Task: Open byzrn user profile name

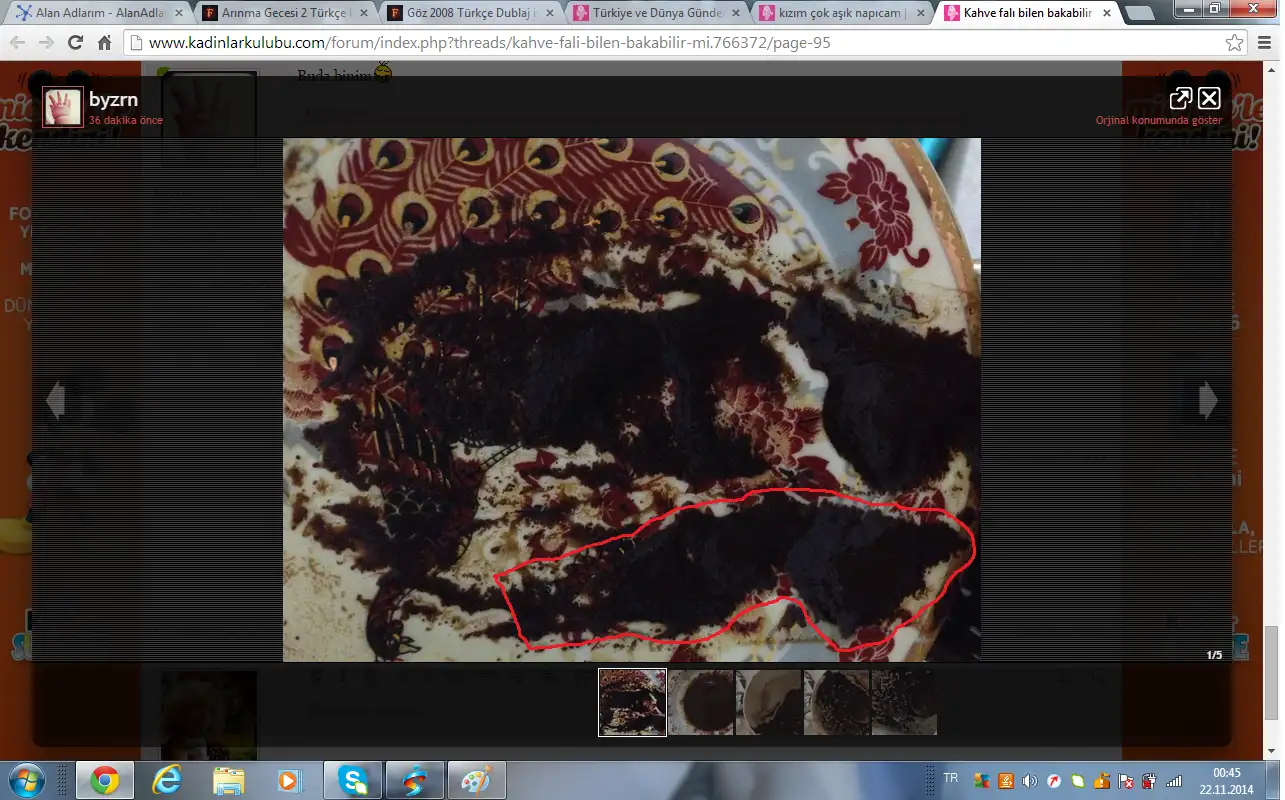Action: pyautogui.click(x=113, y=99)
